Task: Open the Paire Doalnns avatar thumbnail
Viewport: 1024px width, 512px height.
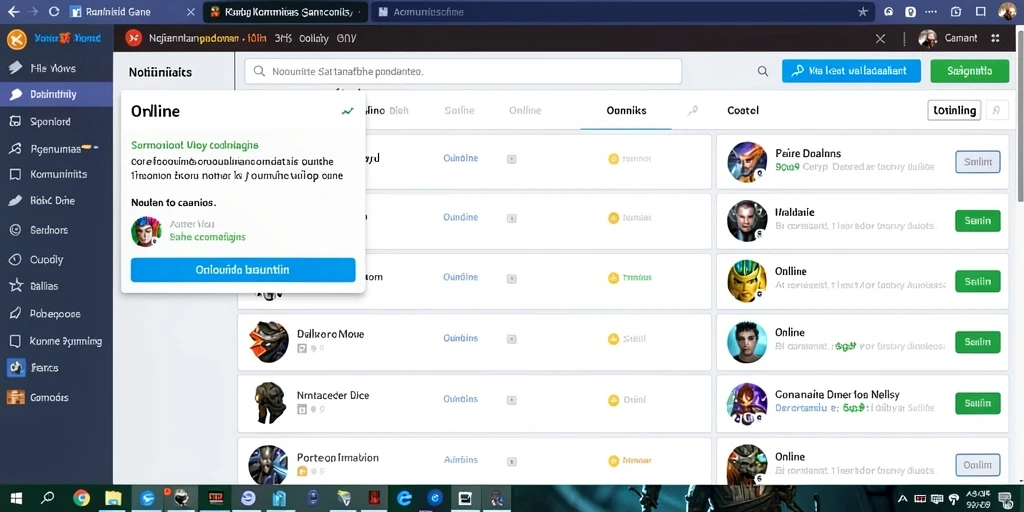Action: click(x=747, y=162)
